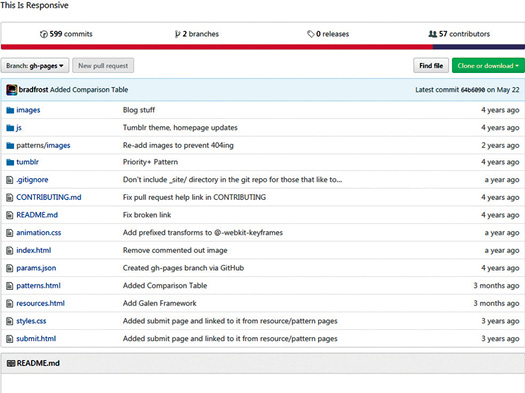Click the submit.html file icon
The image size is (525, 393).
[x=10, y=339]
